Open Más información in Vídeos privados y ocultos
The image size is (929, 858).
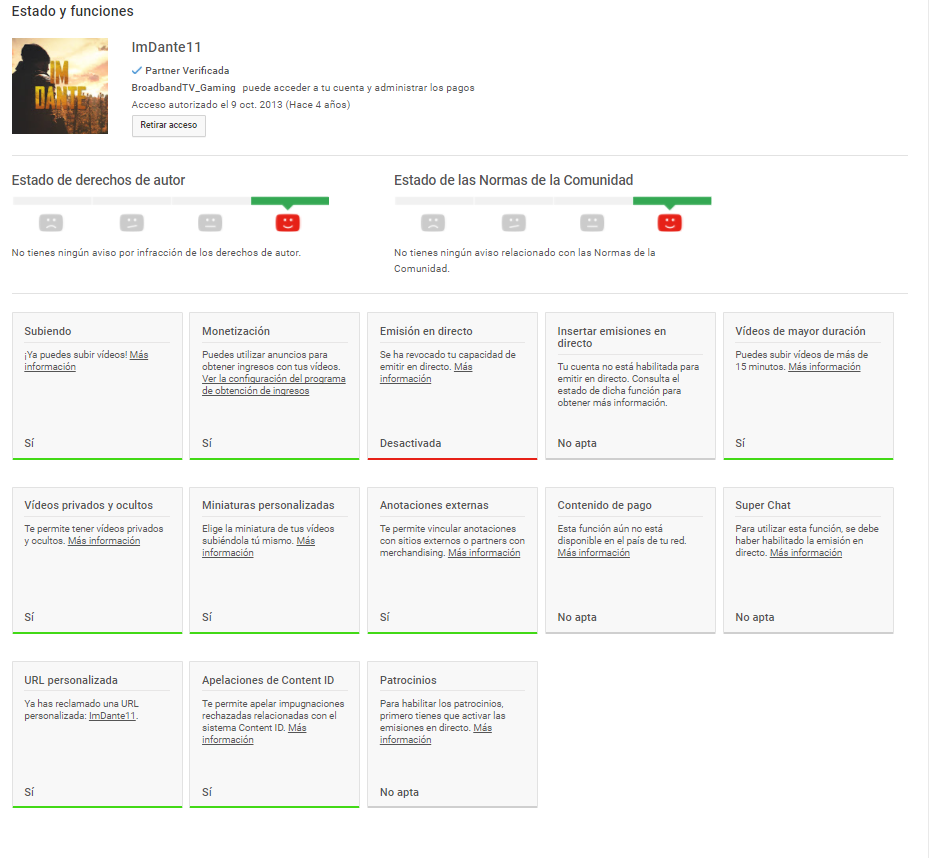(x=104, y=541)
